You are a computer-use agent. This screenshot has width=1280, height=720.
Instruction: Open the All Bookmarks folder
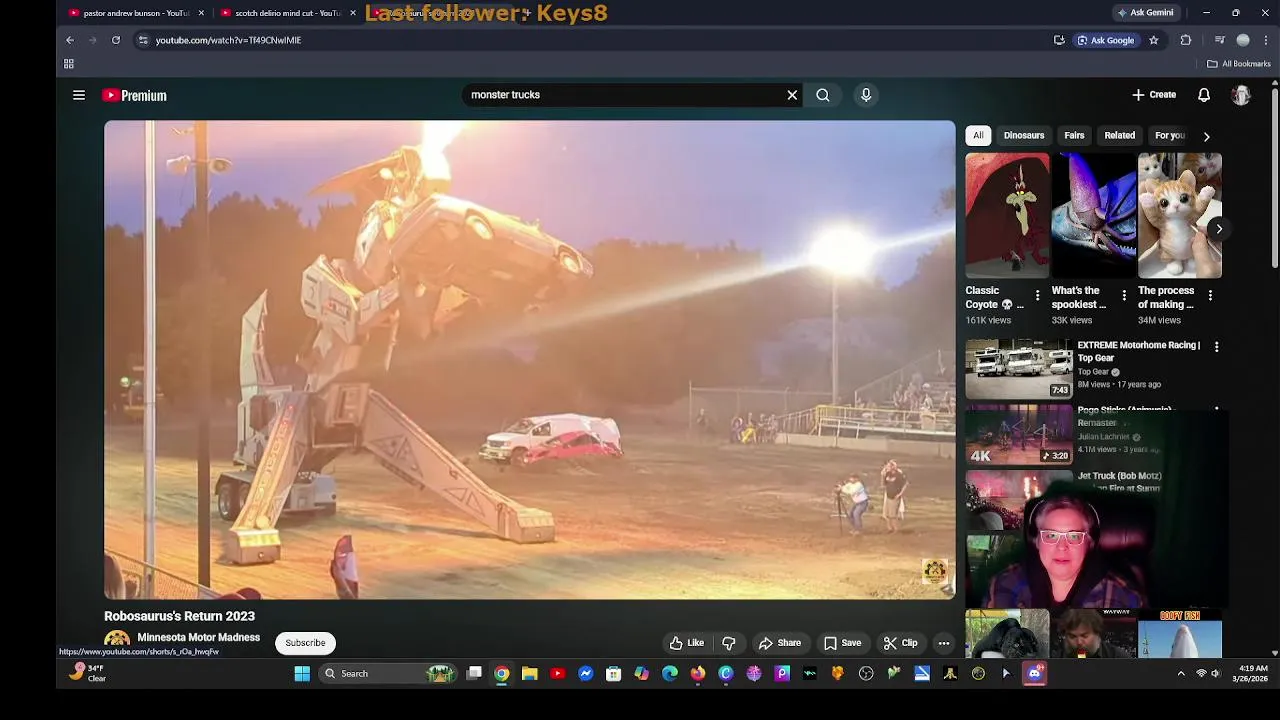1239,64
